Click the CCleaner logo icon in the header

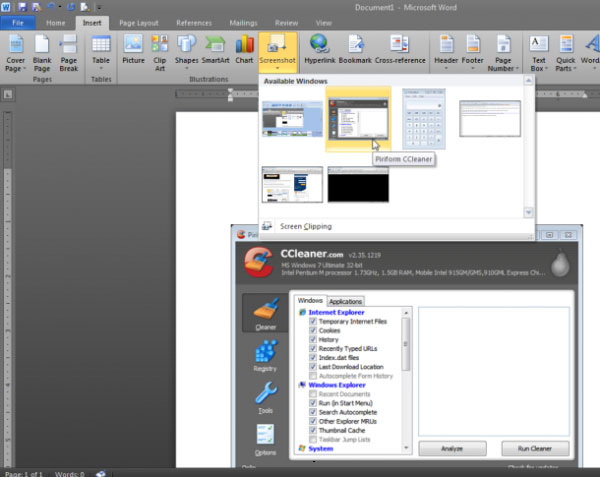pos(259,262)
